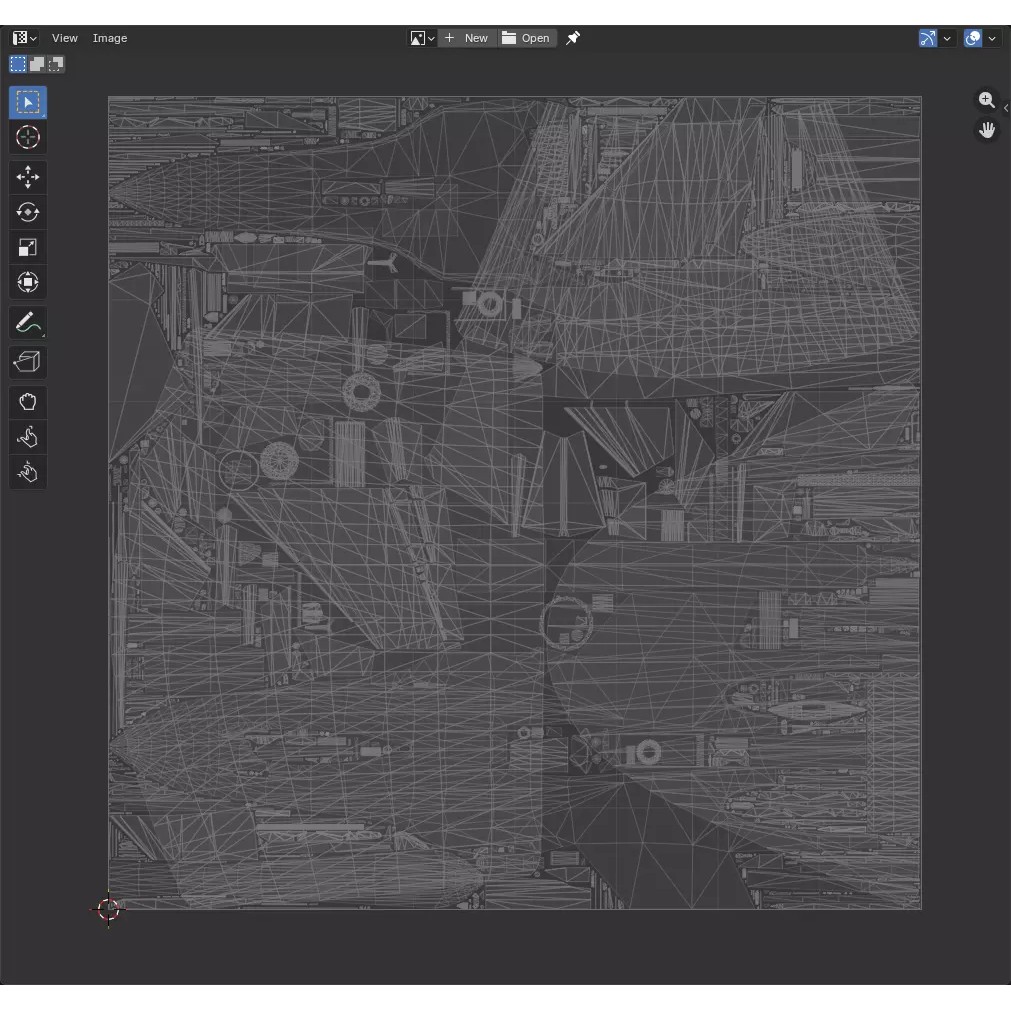Activate the Transform tool
This screenshot has width=1011, height=1011.
pyautogui.click(x=28, y=282)
